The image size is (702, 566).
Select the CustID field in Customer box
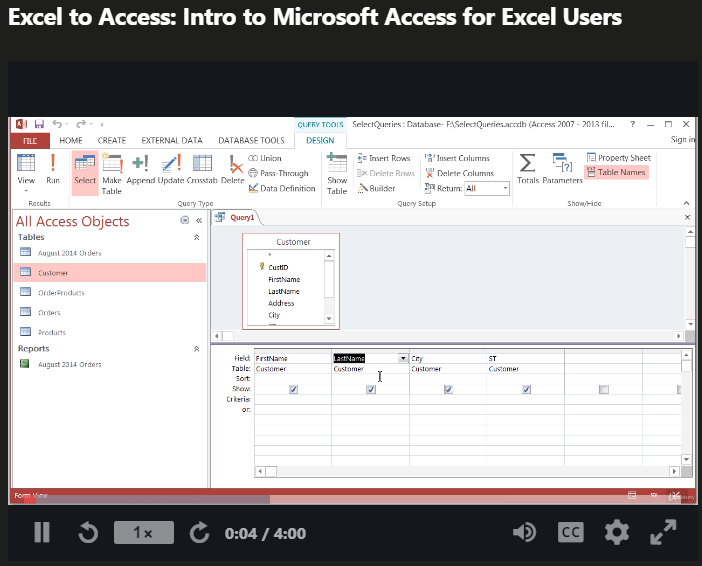[278, 267]
